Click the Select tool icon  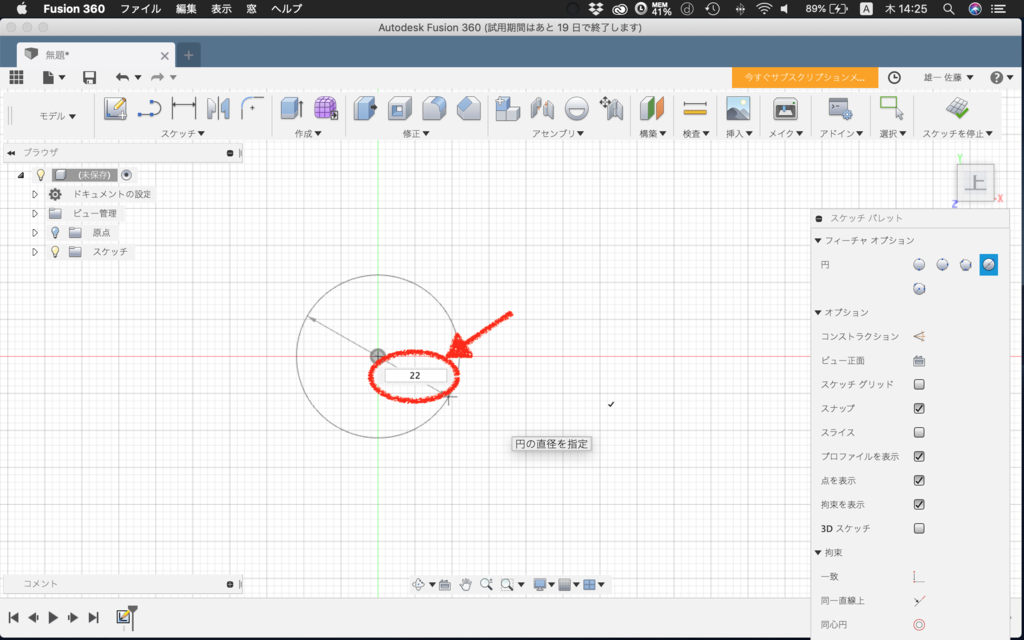[891, 108]
